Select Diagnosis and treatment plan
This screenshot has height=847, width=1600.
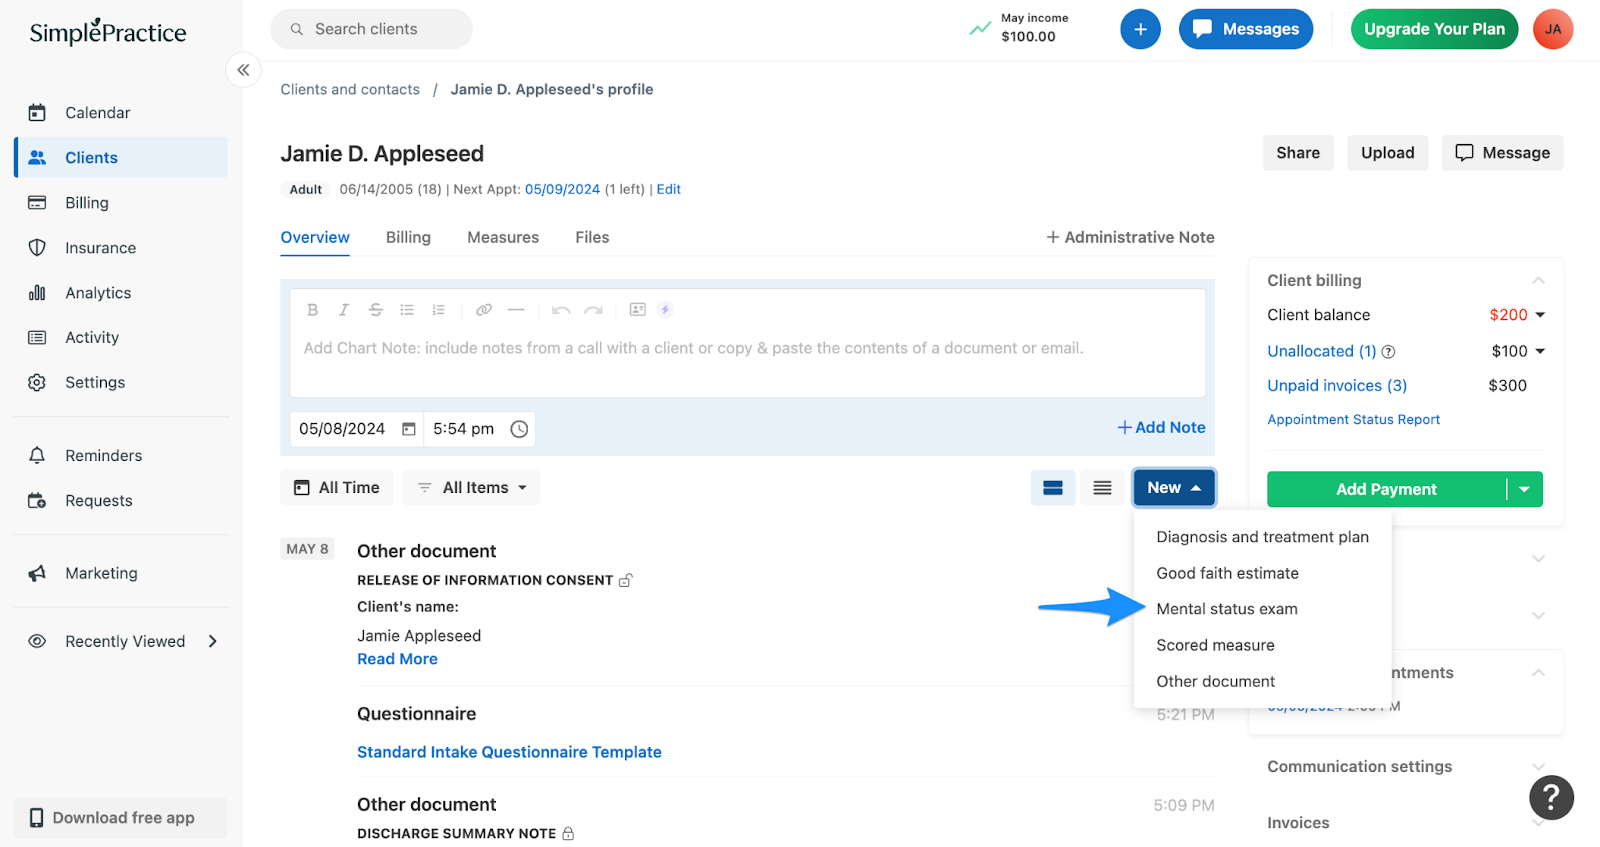[x=1262, y=537]
